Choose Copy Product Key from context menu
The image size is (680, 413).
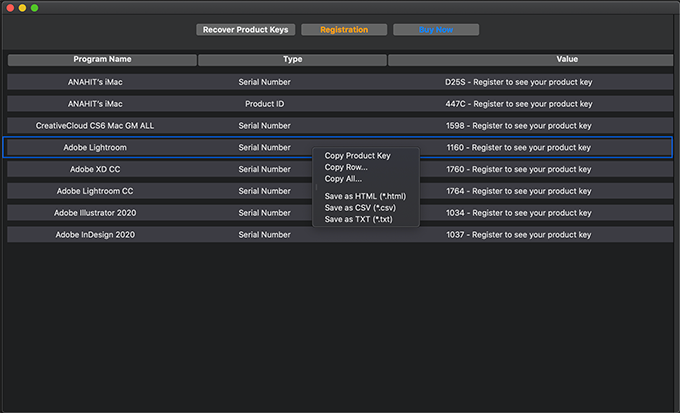coord(357,156)
